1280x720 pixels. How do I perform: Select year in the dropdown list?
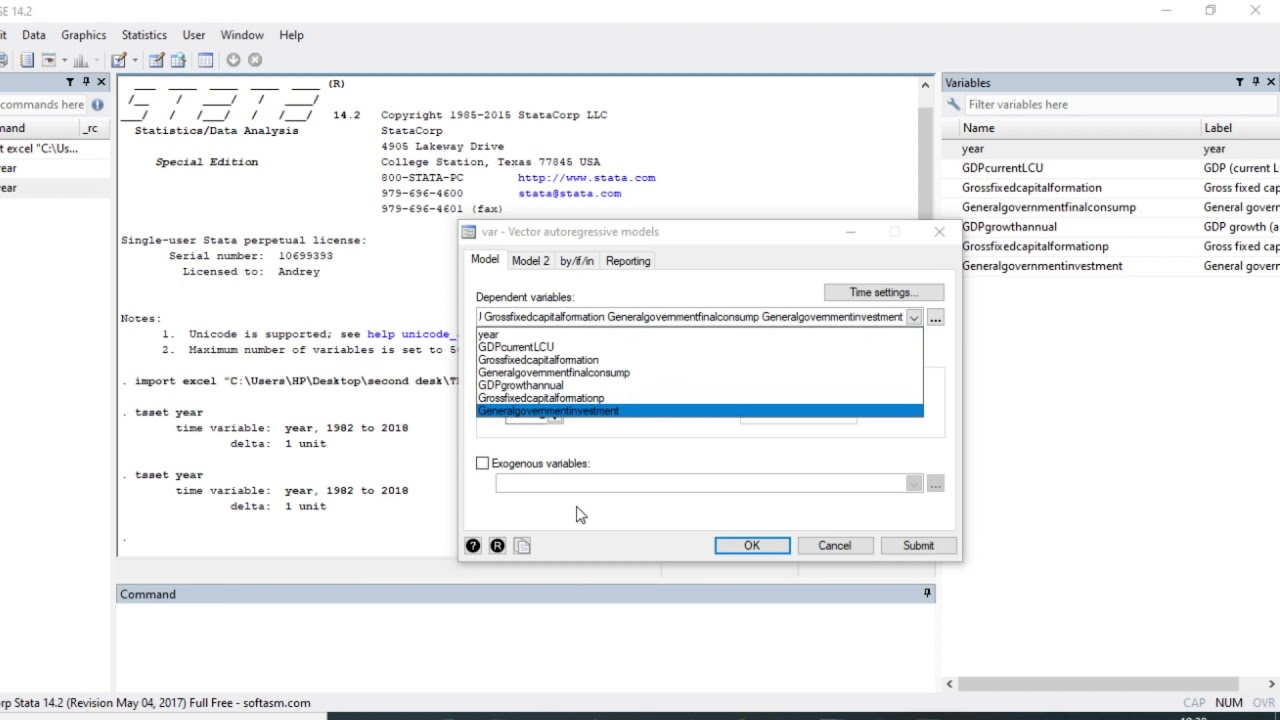(700, 335)
